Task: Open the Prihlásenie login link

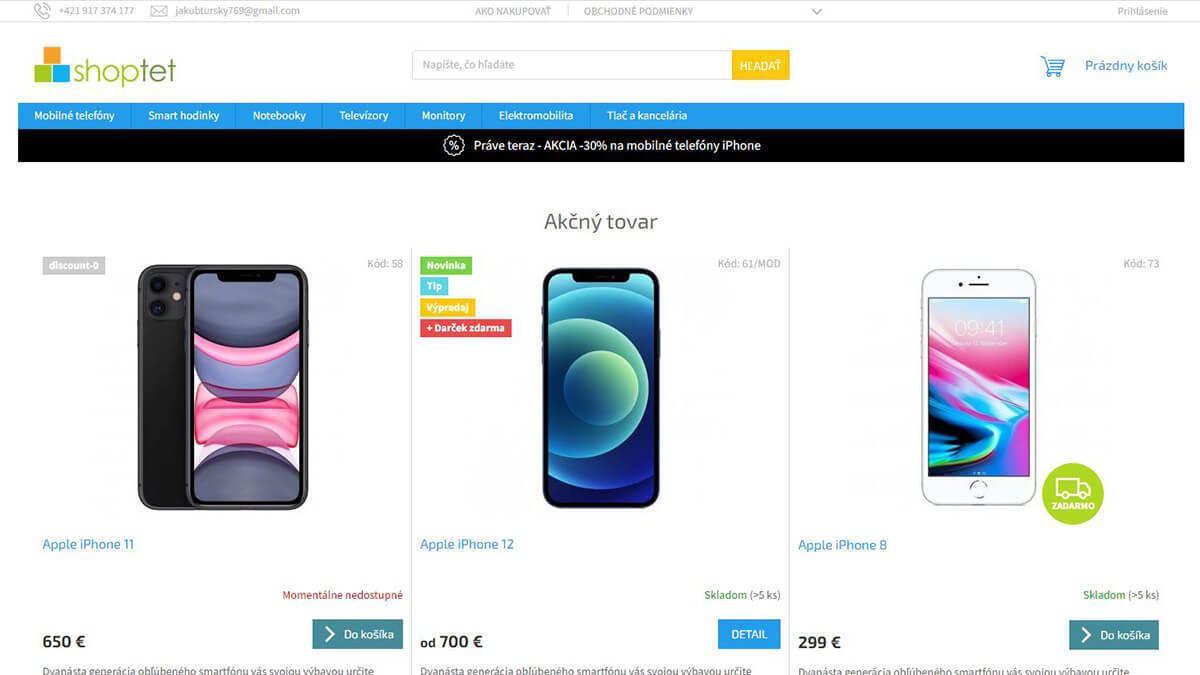Action: click(x=1142, y=11)
